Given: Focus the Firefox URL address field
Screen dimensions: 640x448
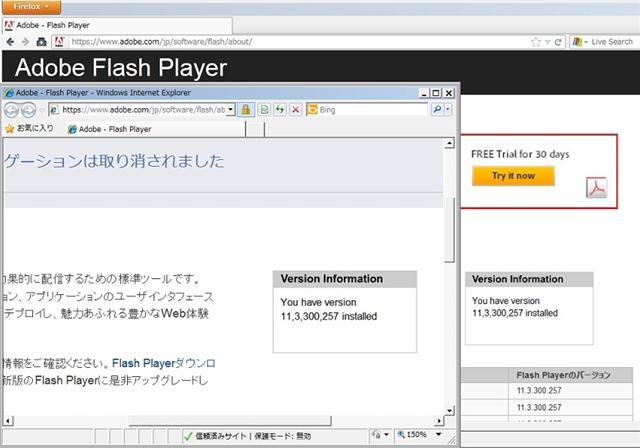Looking at the screenshot, I should click(x=298, y=42).
